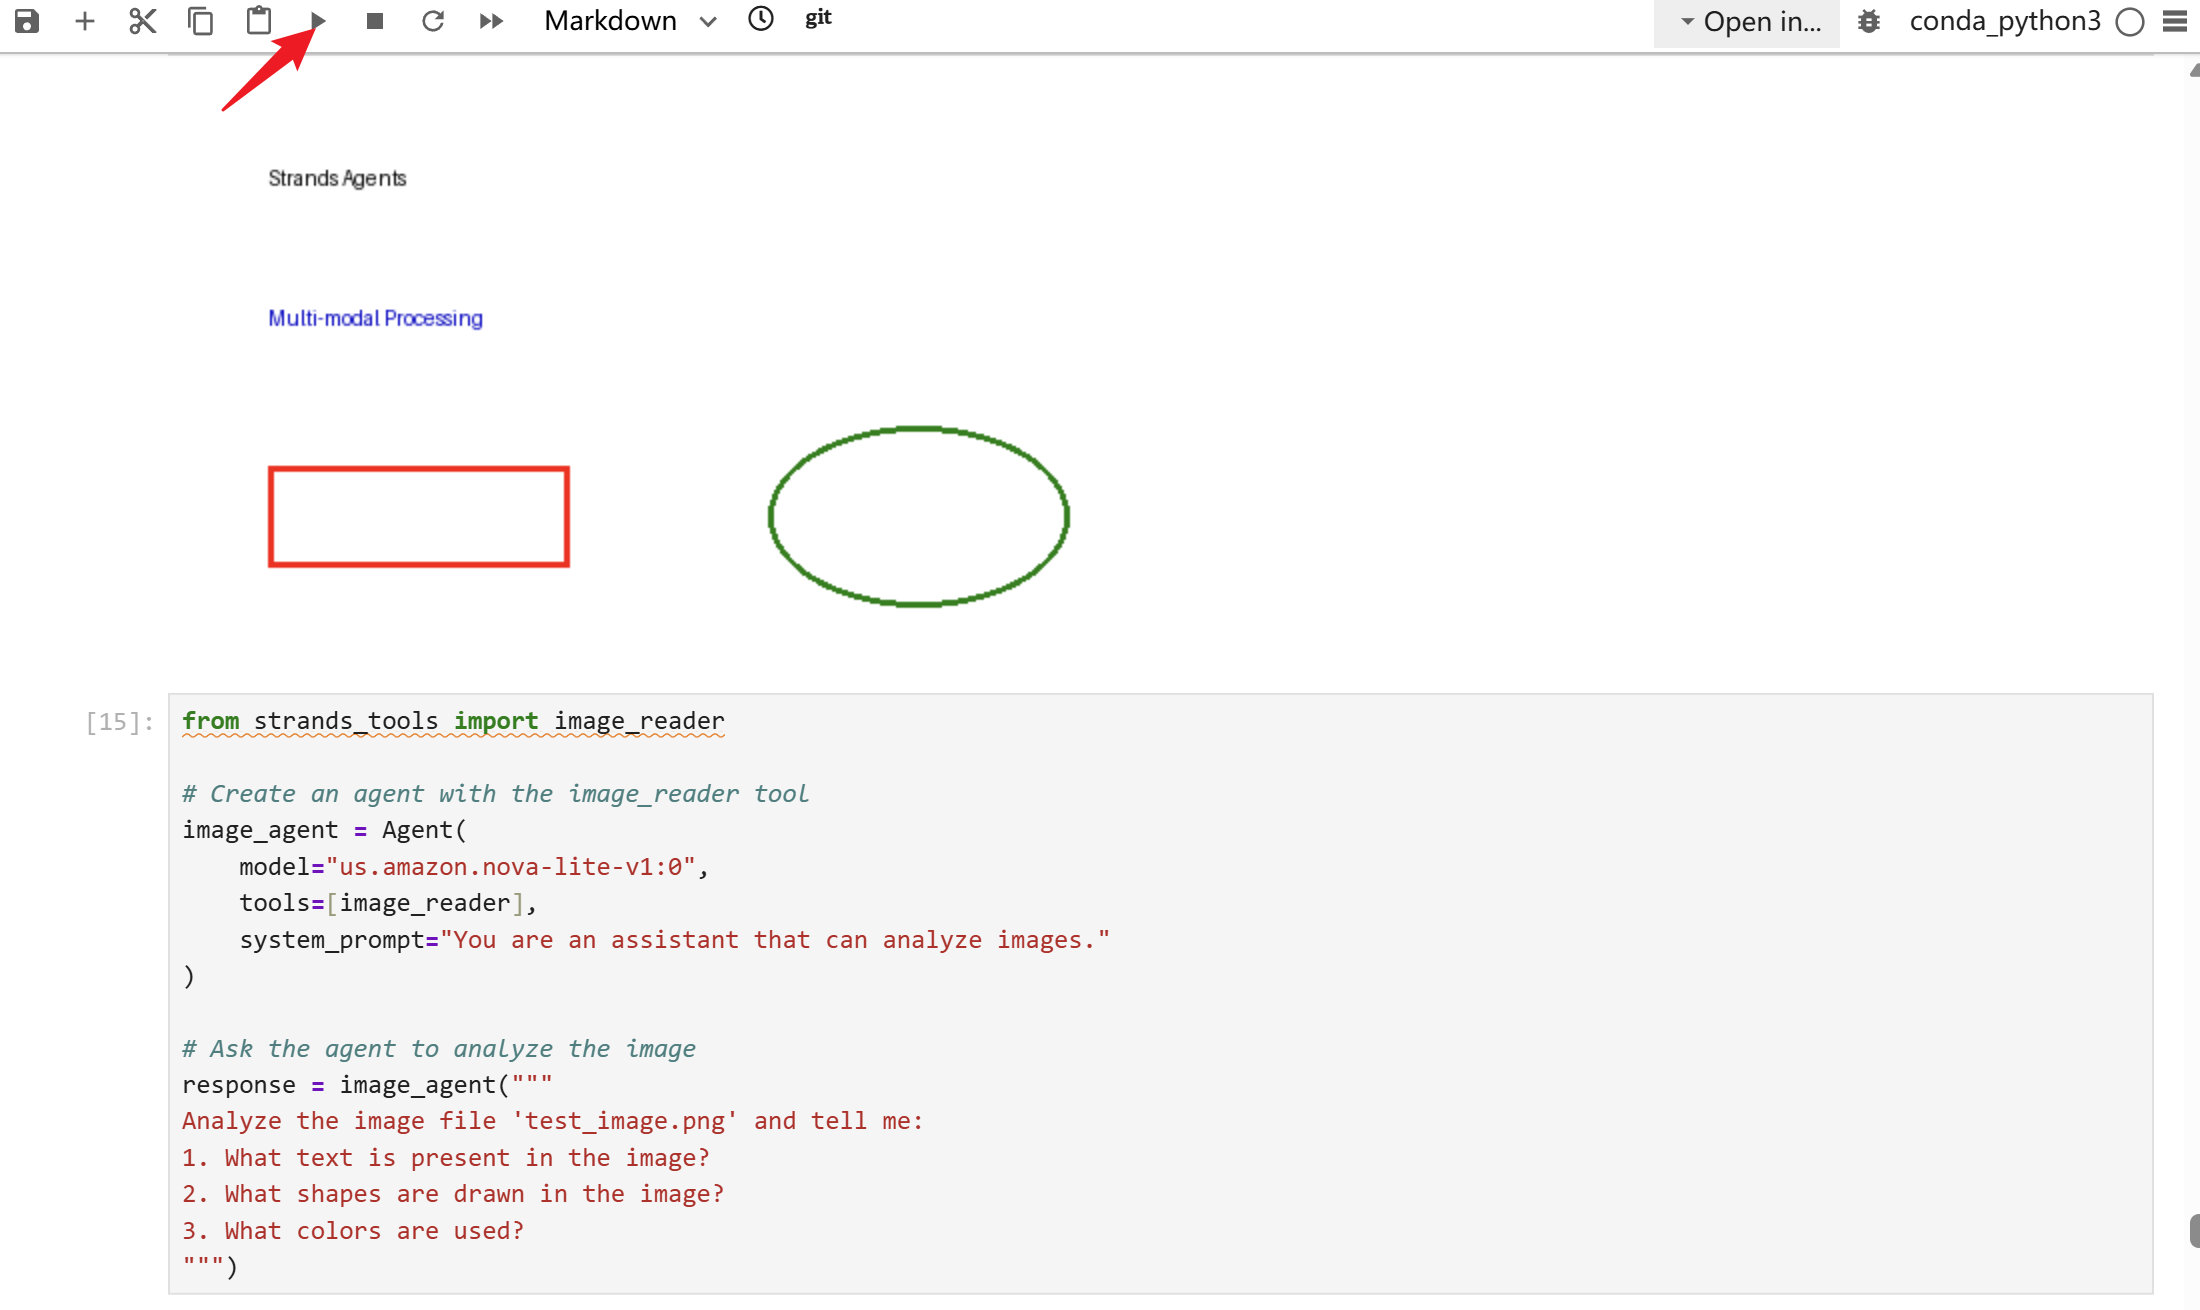Image resolution: width=2200 pixels, height=1310 pixels.
Task: Switch kernel via conda_python3 label
Action: coord(2005,21)
